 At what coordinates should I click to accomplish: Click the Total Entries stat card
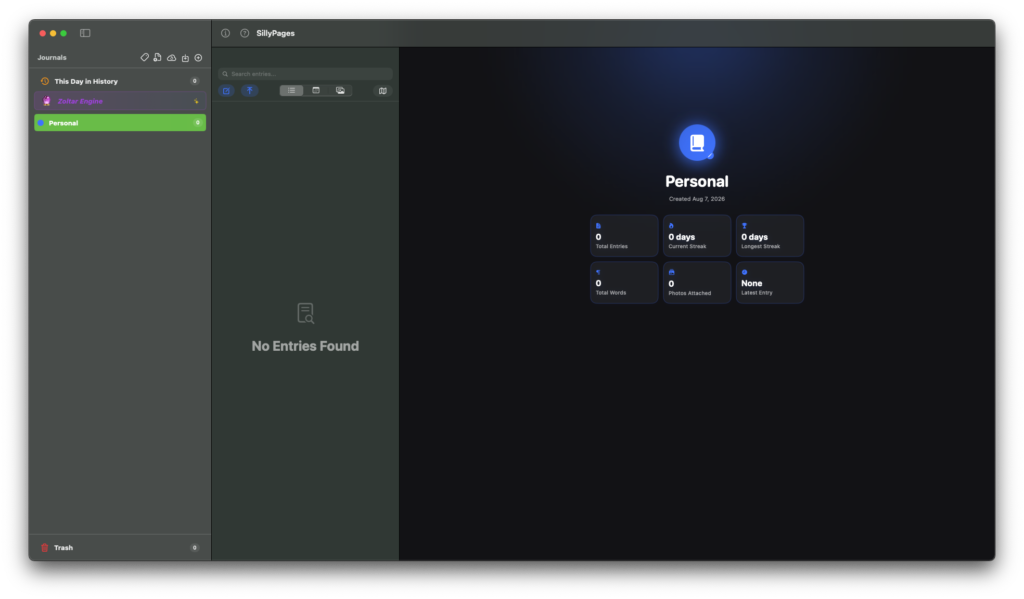click(x=624, y=236)
